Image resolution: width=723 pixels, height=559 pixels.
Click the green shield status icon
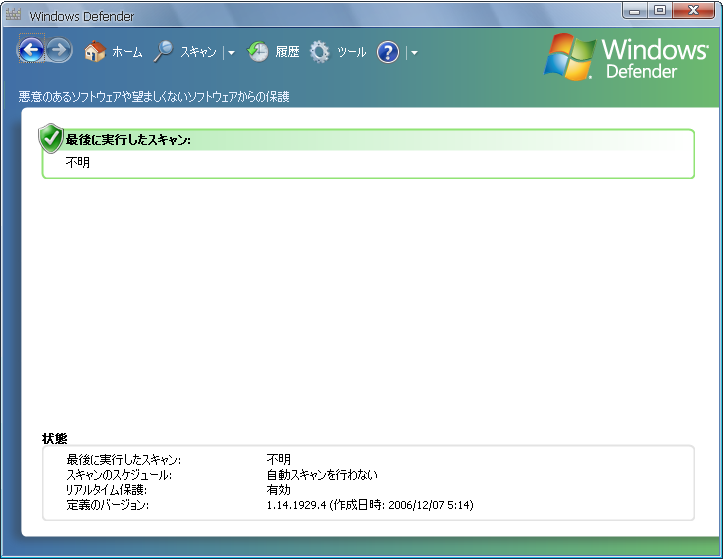51,139
